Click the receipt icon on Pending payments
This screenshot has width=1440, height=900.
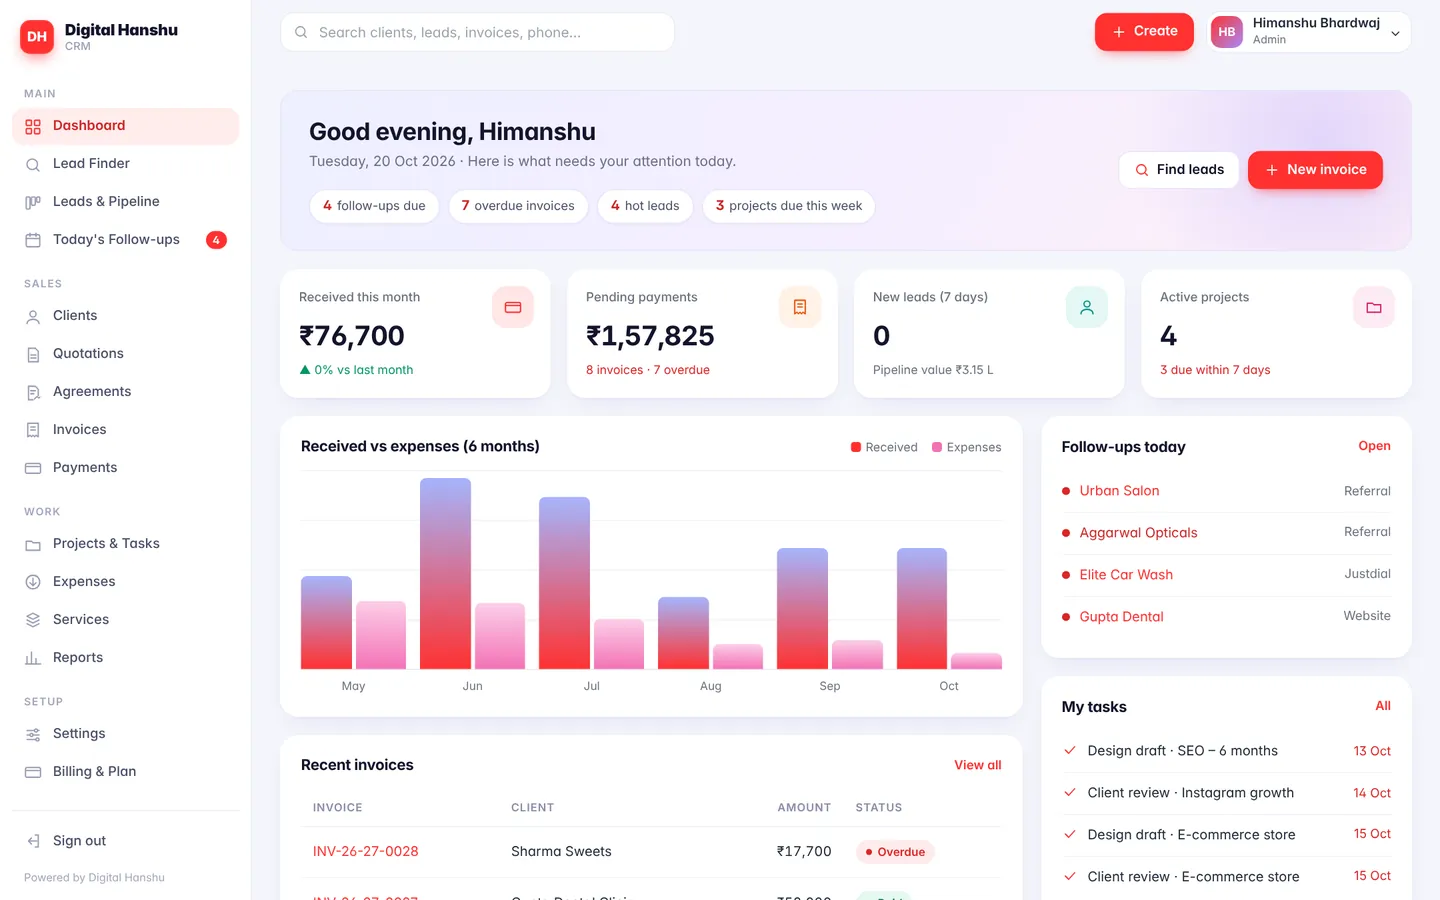pos(800,307)
